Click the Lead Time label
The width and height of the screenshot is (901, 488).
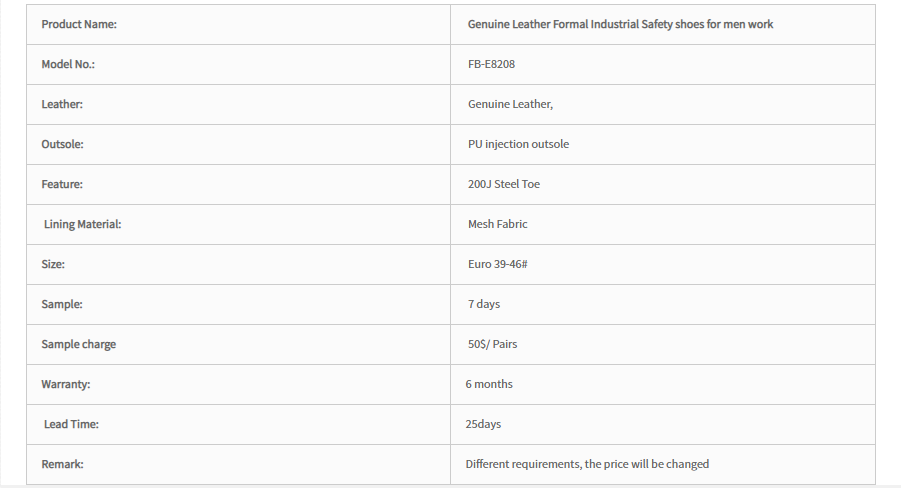pyautogui.click(x=71, y=424)
